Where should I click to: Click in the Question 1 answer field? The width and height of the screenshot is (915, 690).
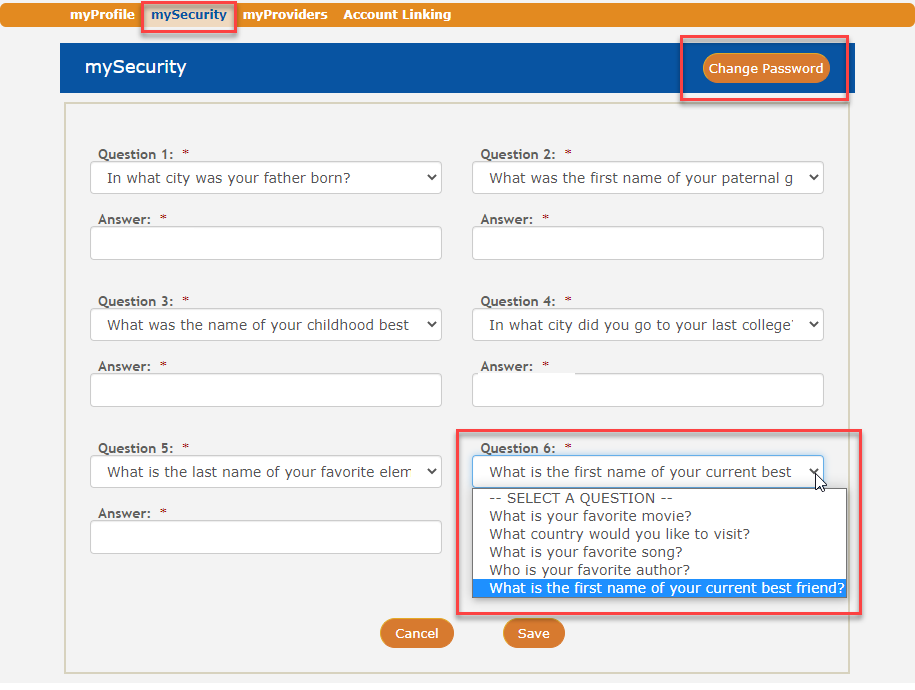point(266,243)
